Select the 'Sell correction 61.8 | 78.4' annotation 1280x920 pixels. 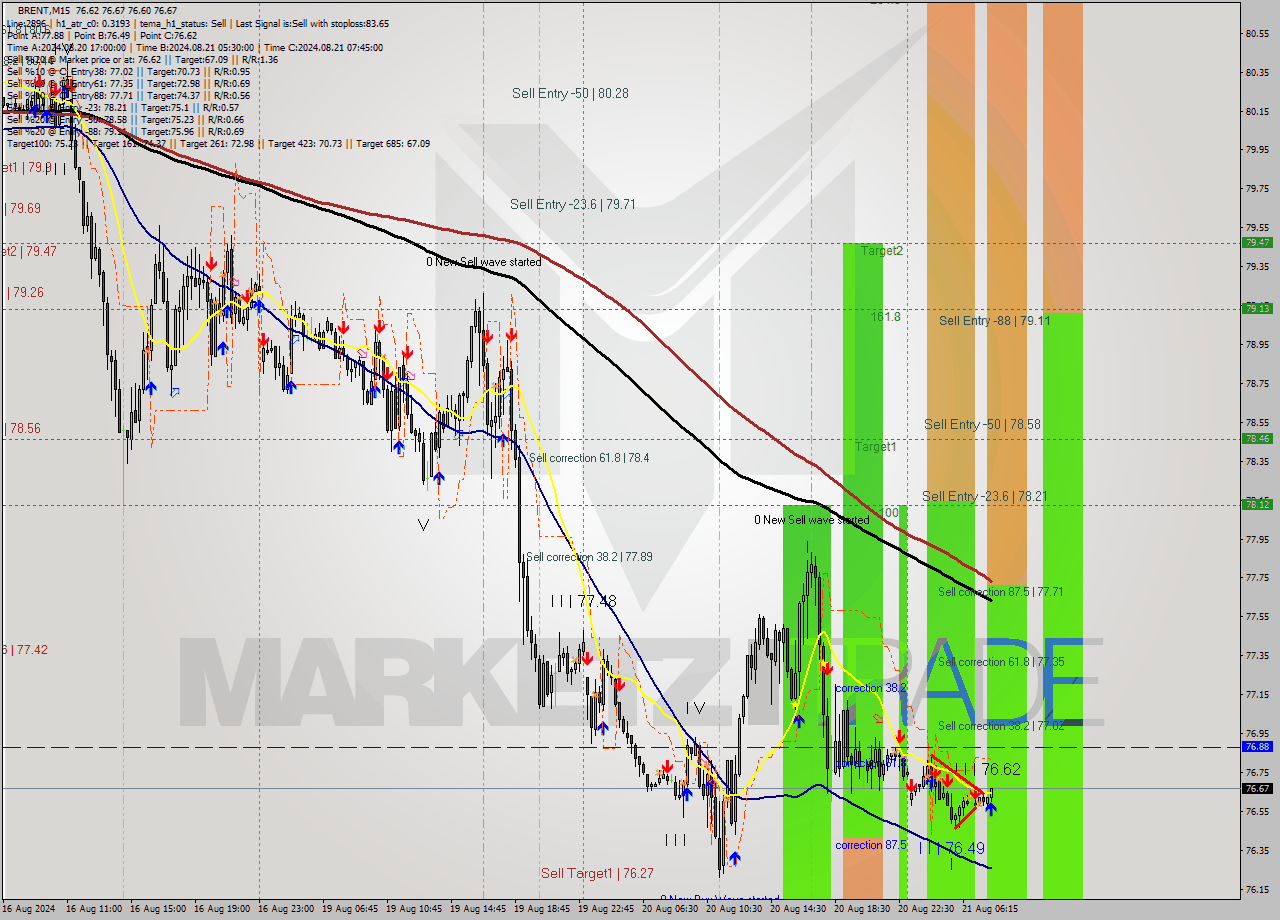pos(589,458)
